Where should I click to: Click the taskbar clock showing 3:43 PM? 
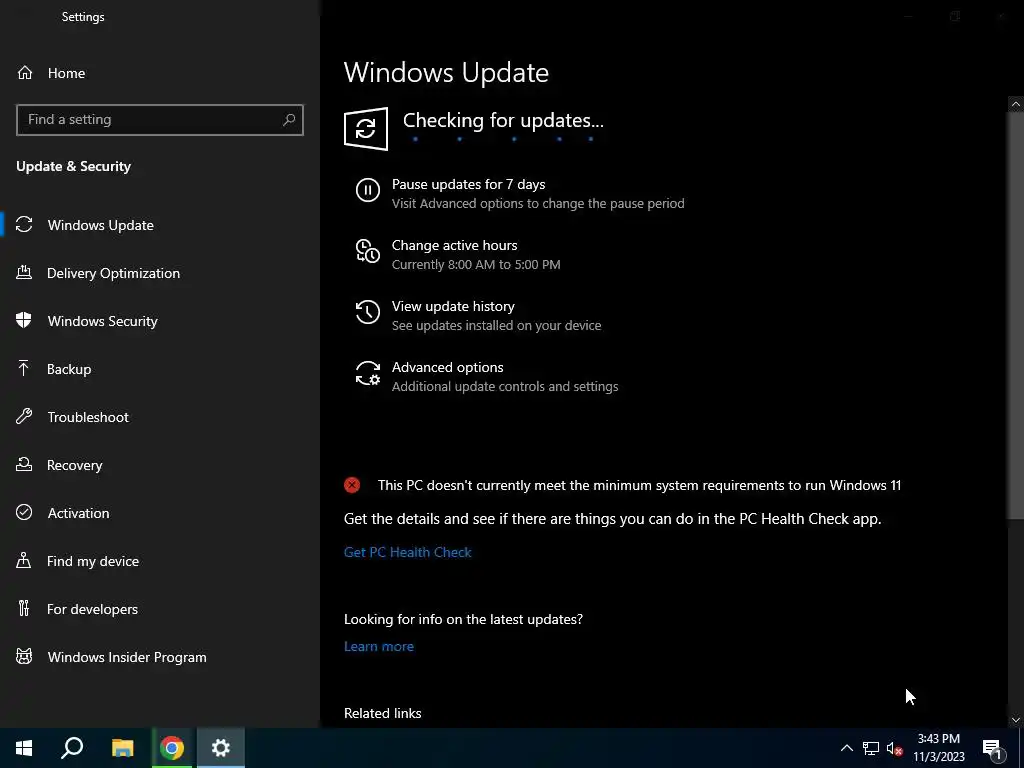pyautogui.click(x=939, y=748)
